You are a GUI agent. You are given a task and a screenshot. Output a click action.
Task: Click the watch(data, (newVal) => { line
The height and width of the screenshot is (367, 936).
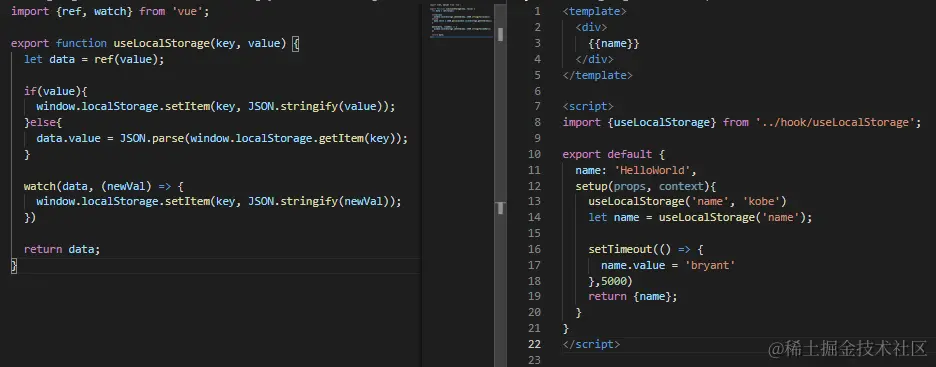tap(104, 186)
